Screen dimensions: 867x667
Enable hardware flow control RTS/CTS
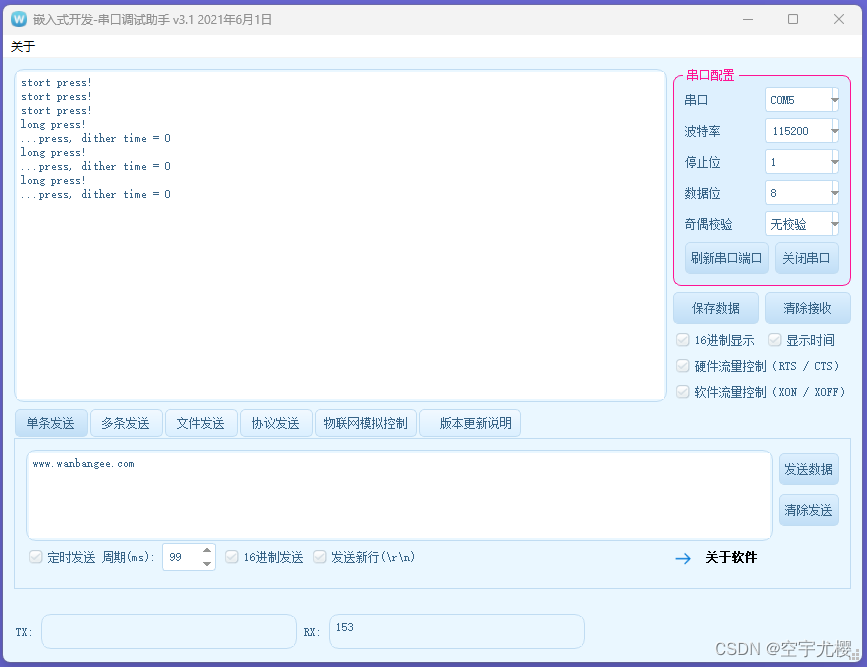pos(682,366)
